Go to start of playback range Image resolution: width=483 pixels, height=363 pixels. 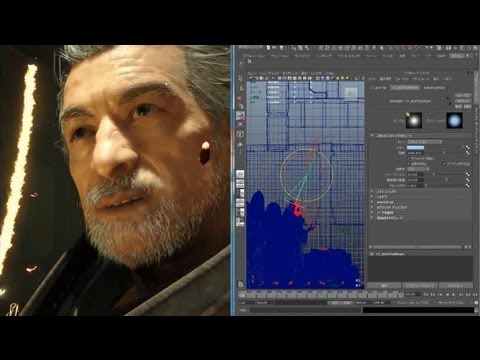pos(426,295)
